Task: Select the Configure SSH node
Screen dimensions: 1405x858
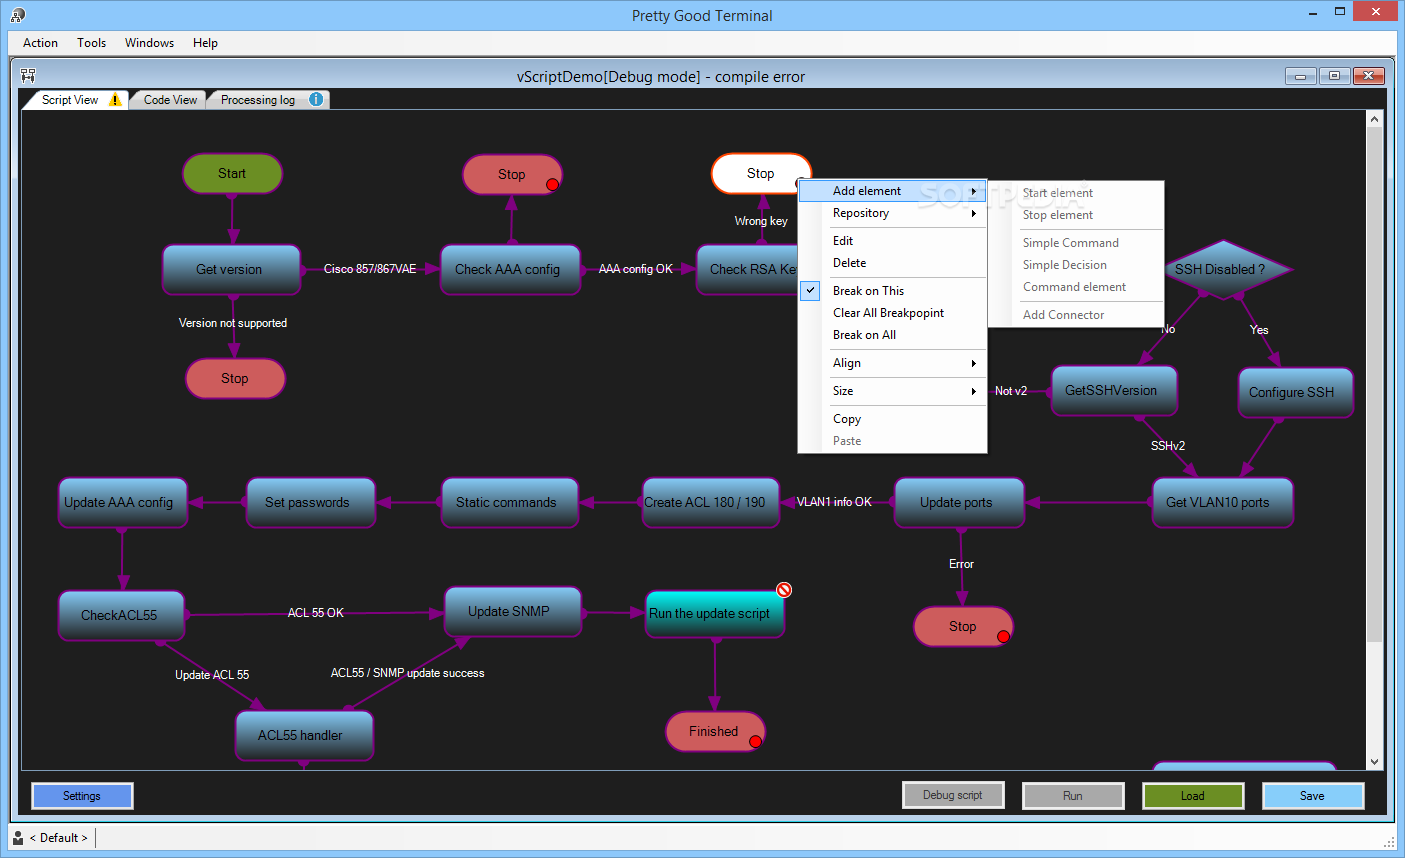Action: 1295,392
